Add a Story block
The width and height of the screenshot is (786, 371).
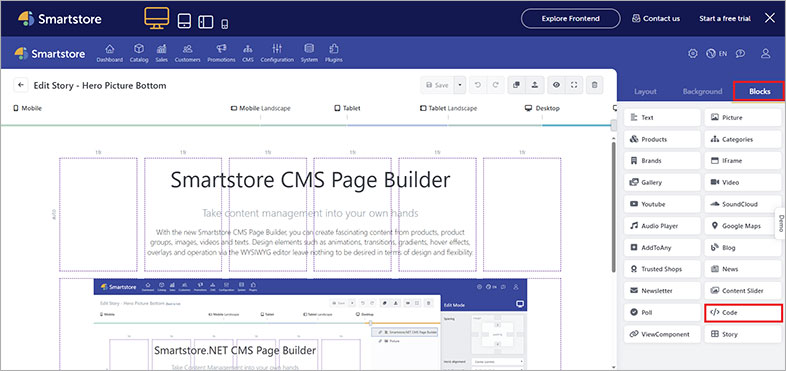pos(743,334)
